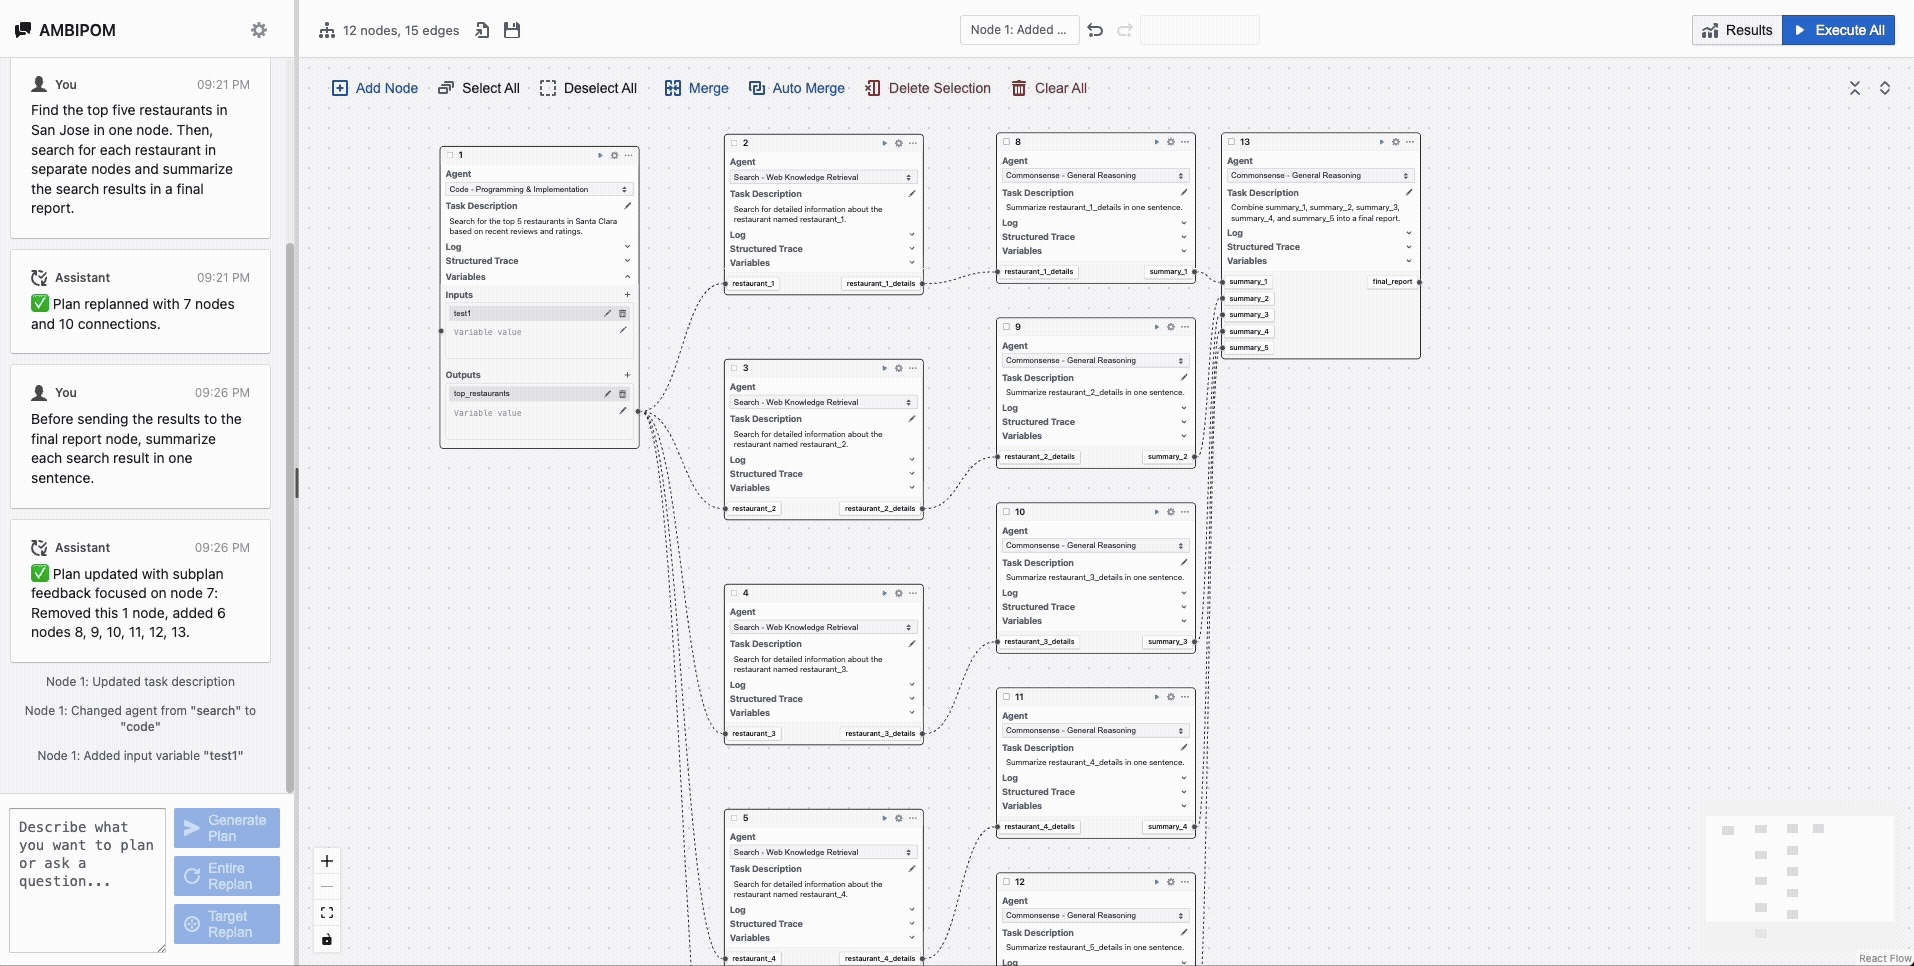Click the React Flow minimap
Viewport: 1914px width, 966px height.
point(1800,869)
